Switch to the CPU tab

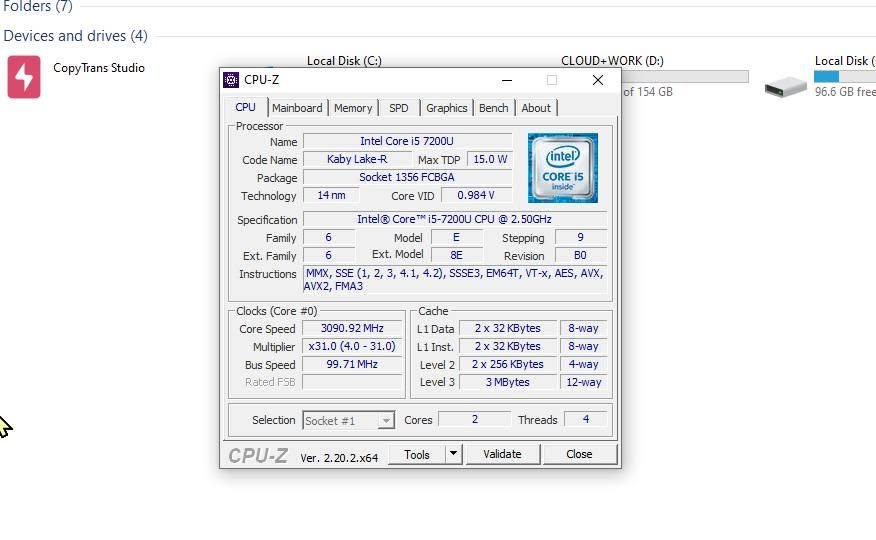coord(245,107)
